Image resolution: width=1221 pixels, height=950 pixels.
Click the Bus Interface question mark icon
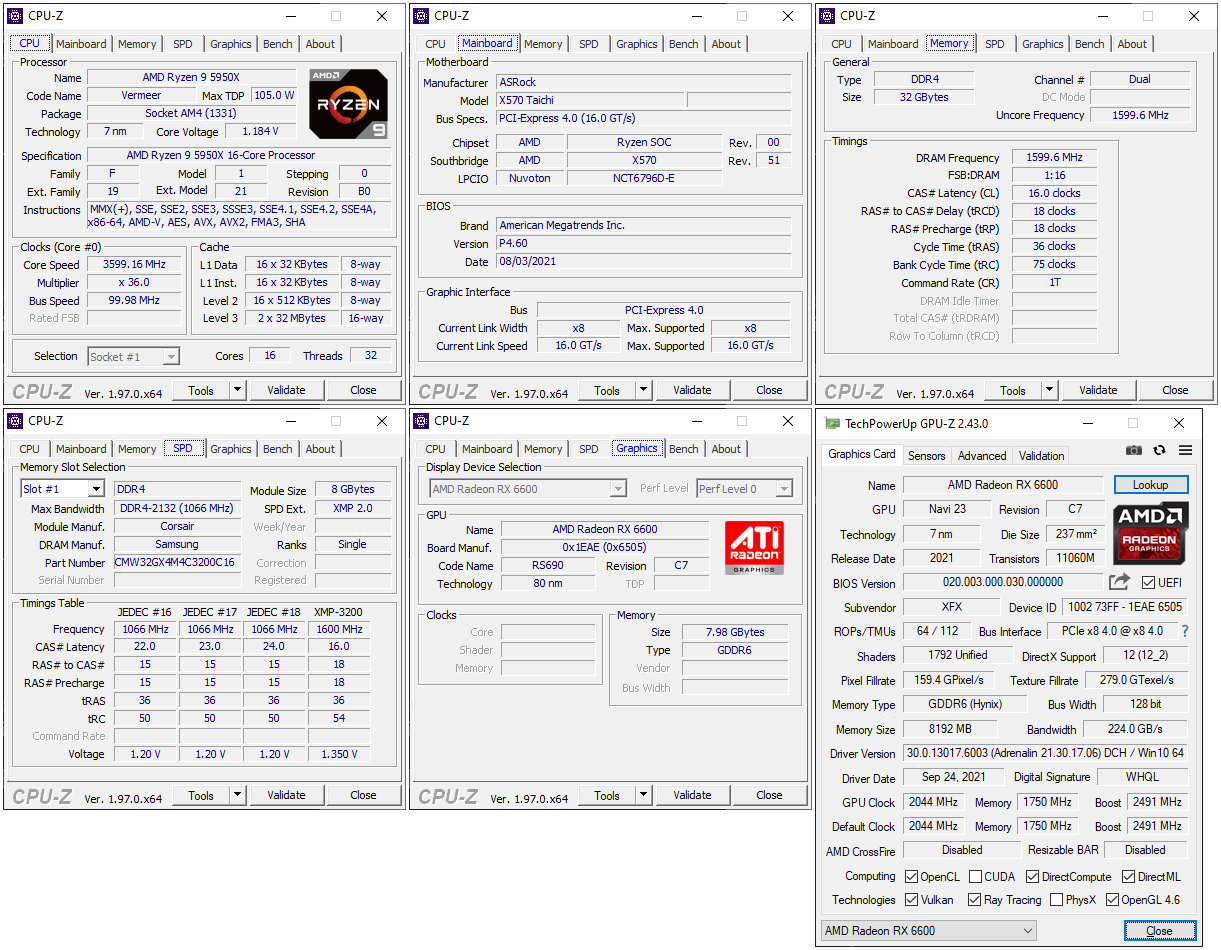pyautogui.click(x=1185, y=631)
